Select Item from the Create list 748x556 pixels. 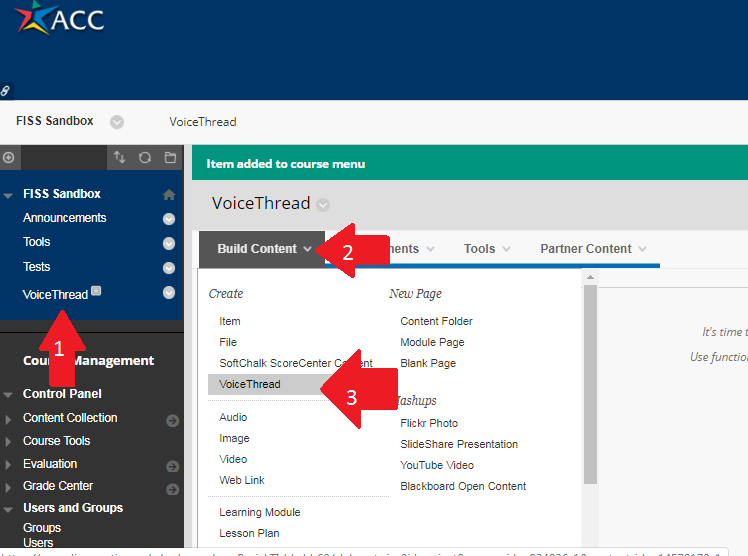click(x=229, y=321)
